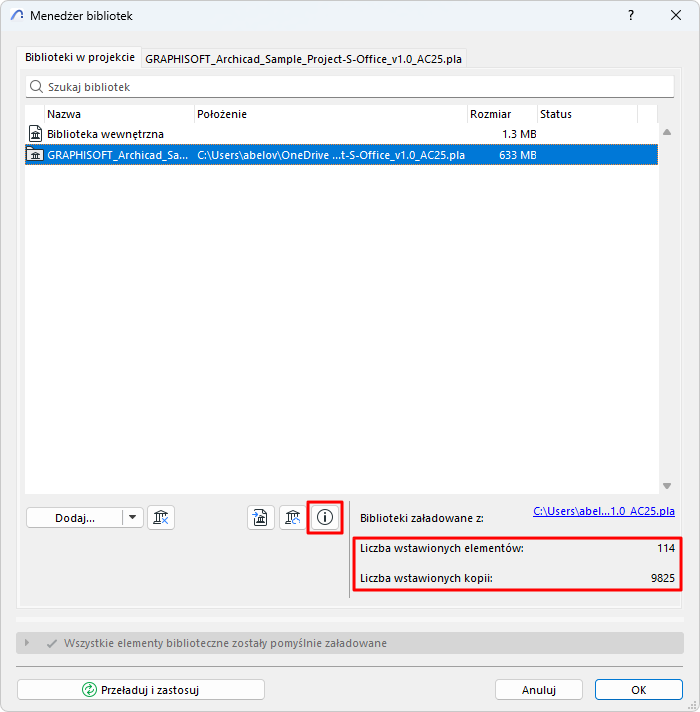Viewport: 700px width, 712px height.
Task: Click the 633 MB size cell
Action: click(518, 155)
